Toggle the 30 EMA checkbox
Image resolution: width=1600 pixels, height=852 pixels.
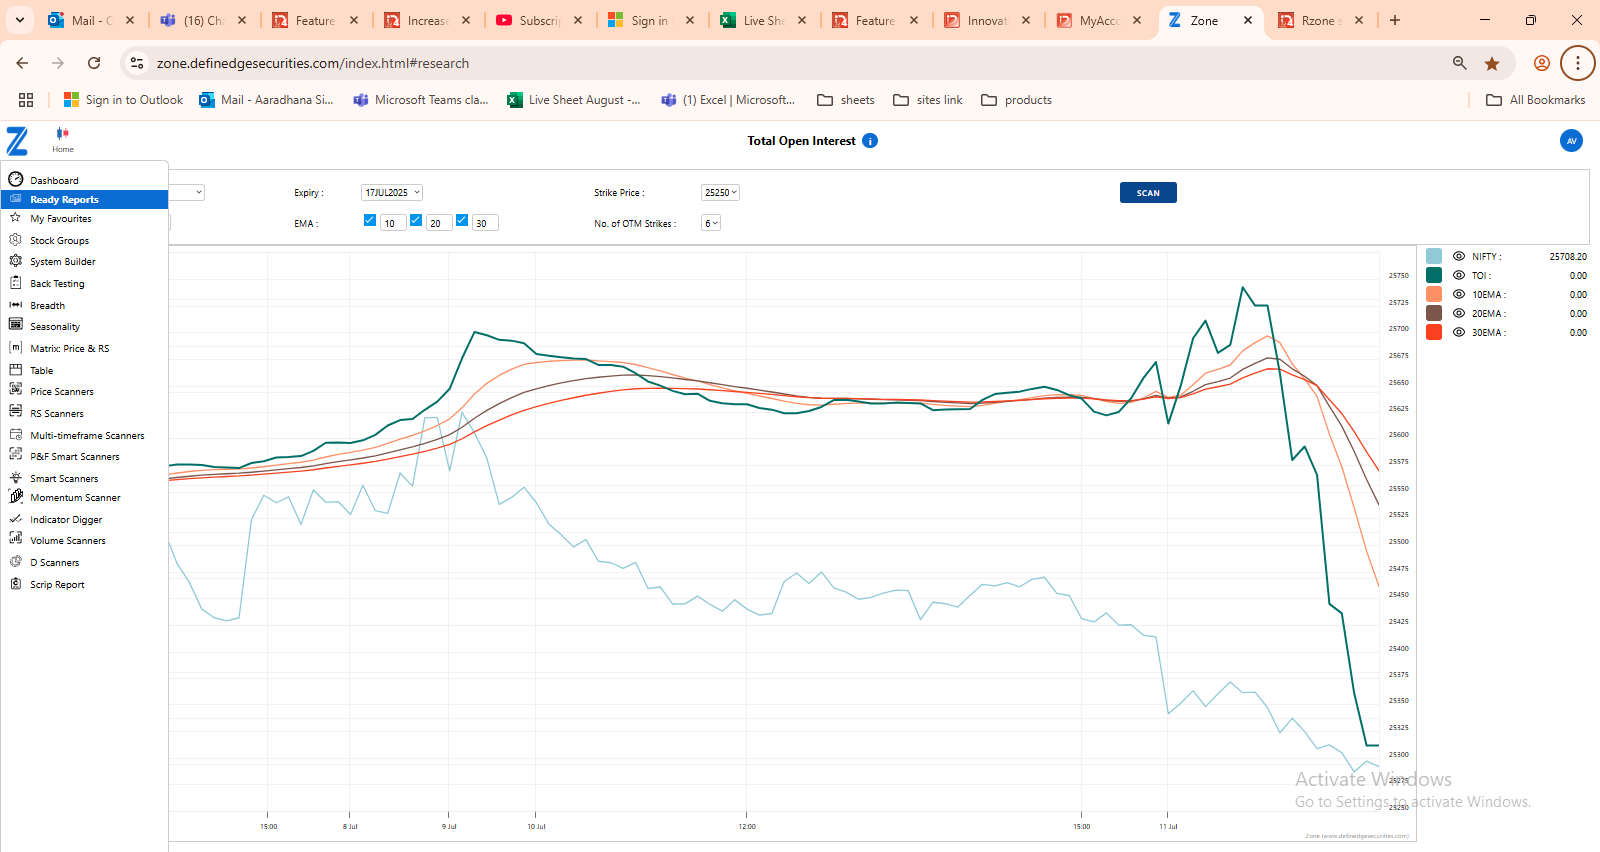[462, 220]
